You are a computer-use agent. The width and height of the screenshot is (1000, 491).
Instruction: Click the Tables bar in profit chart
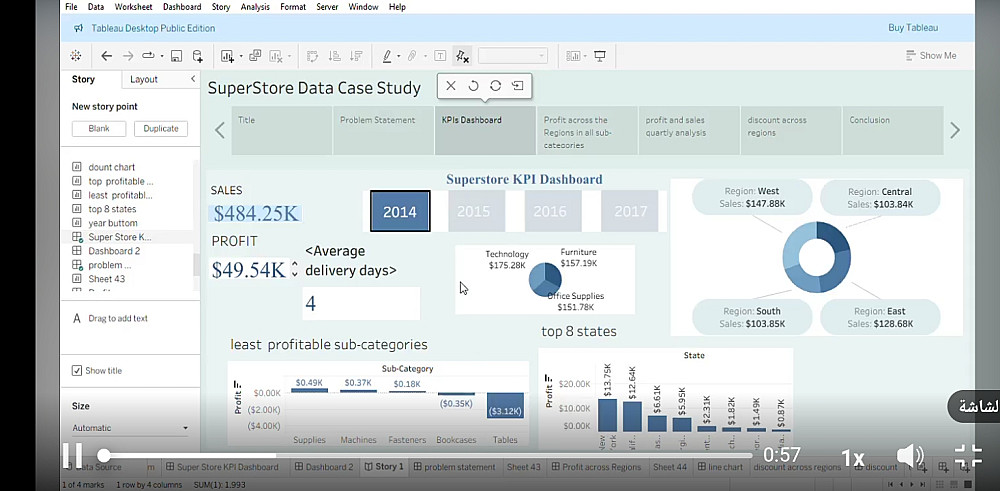505,406
